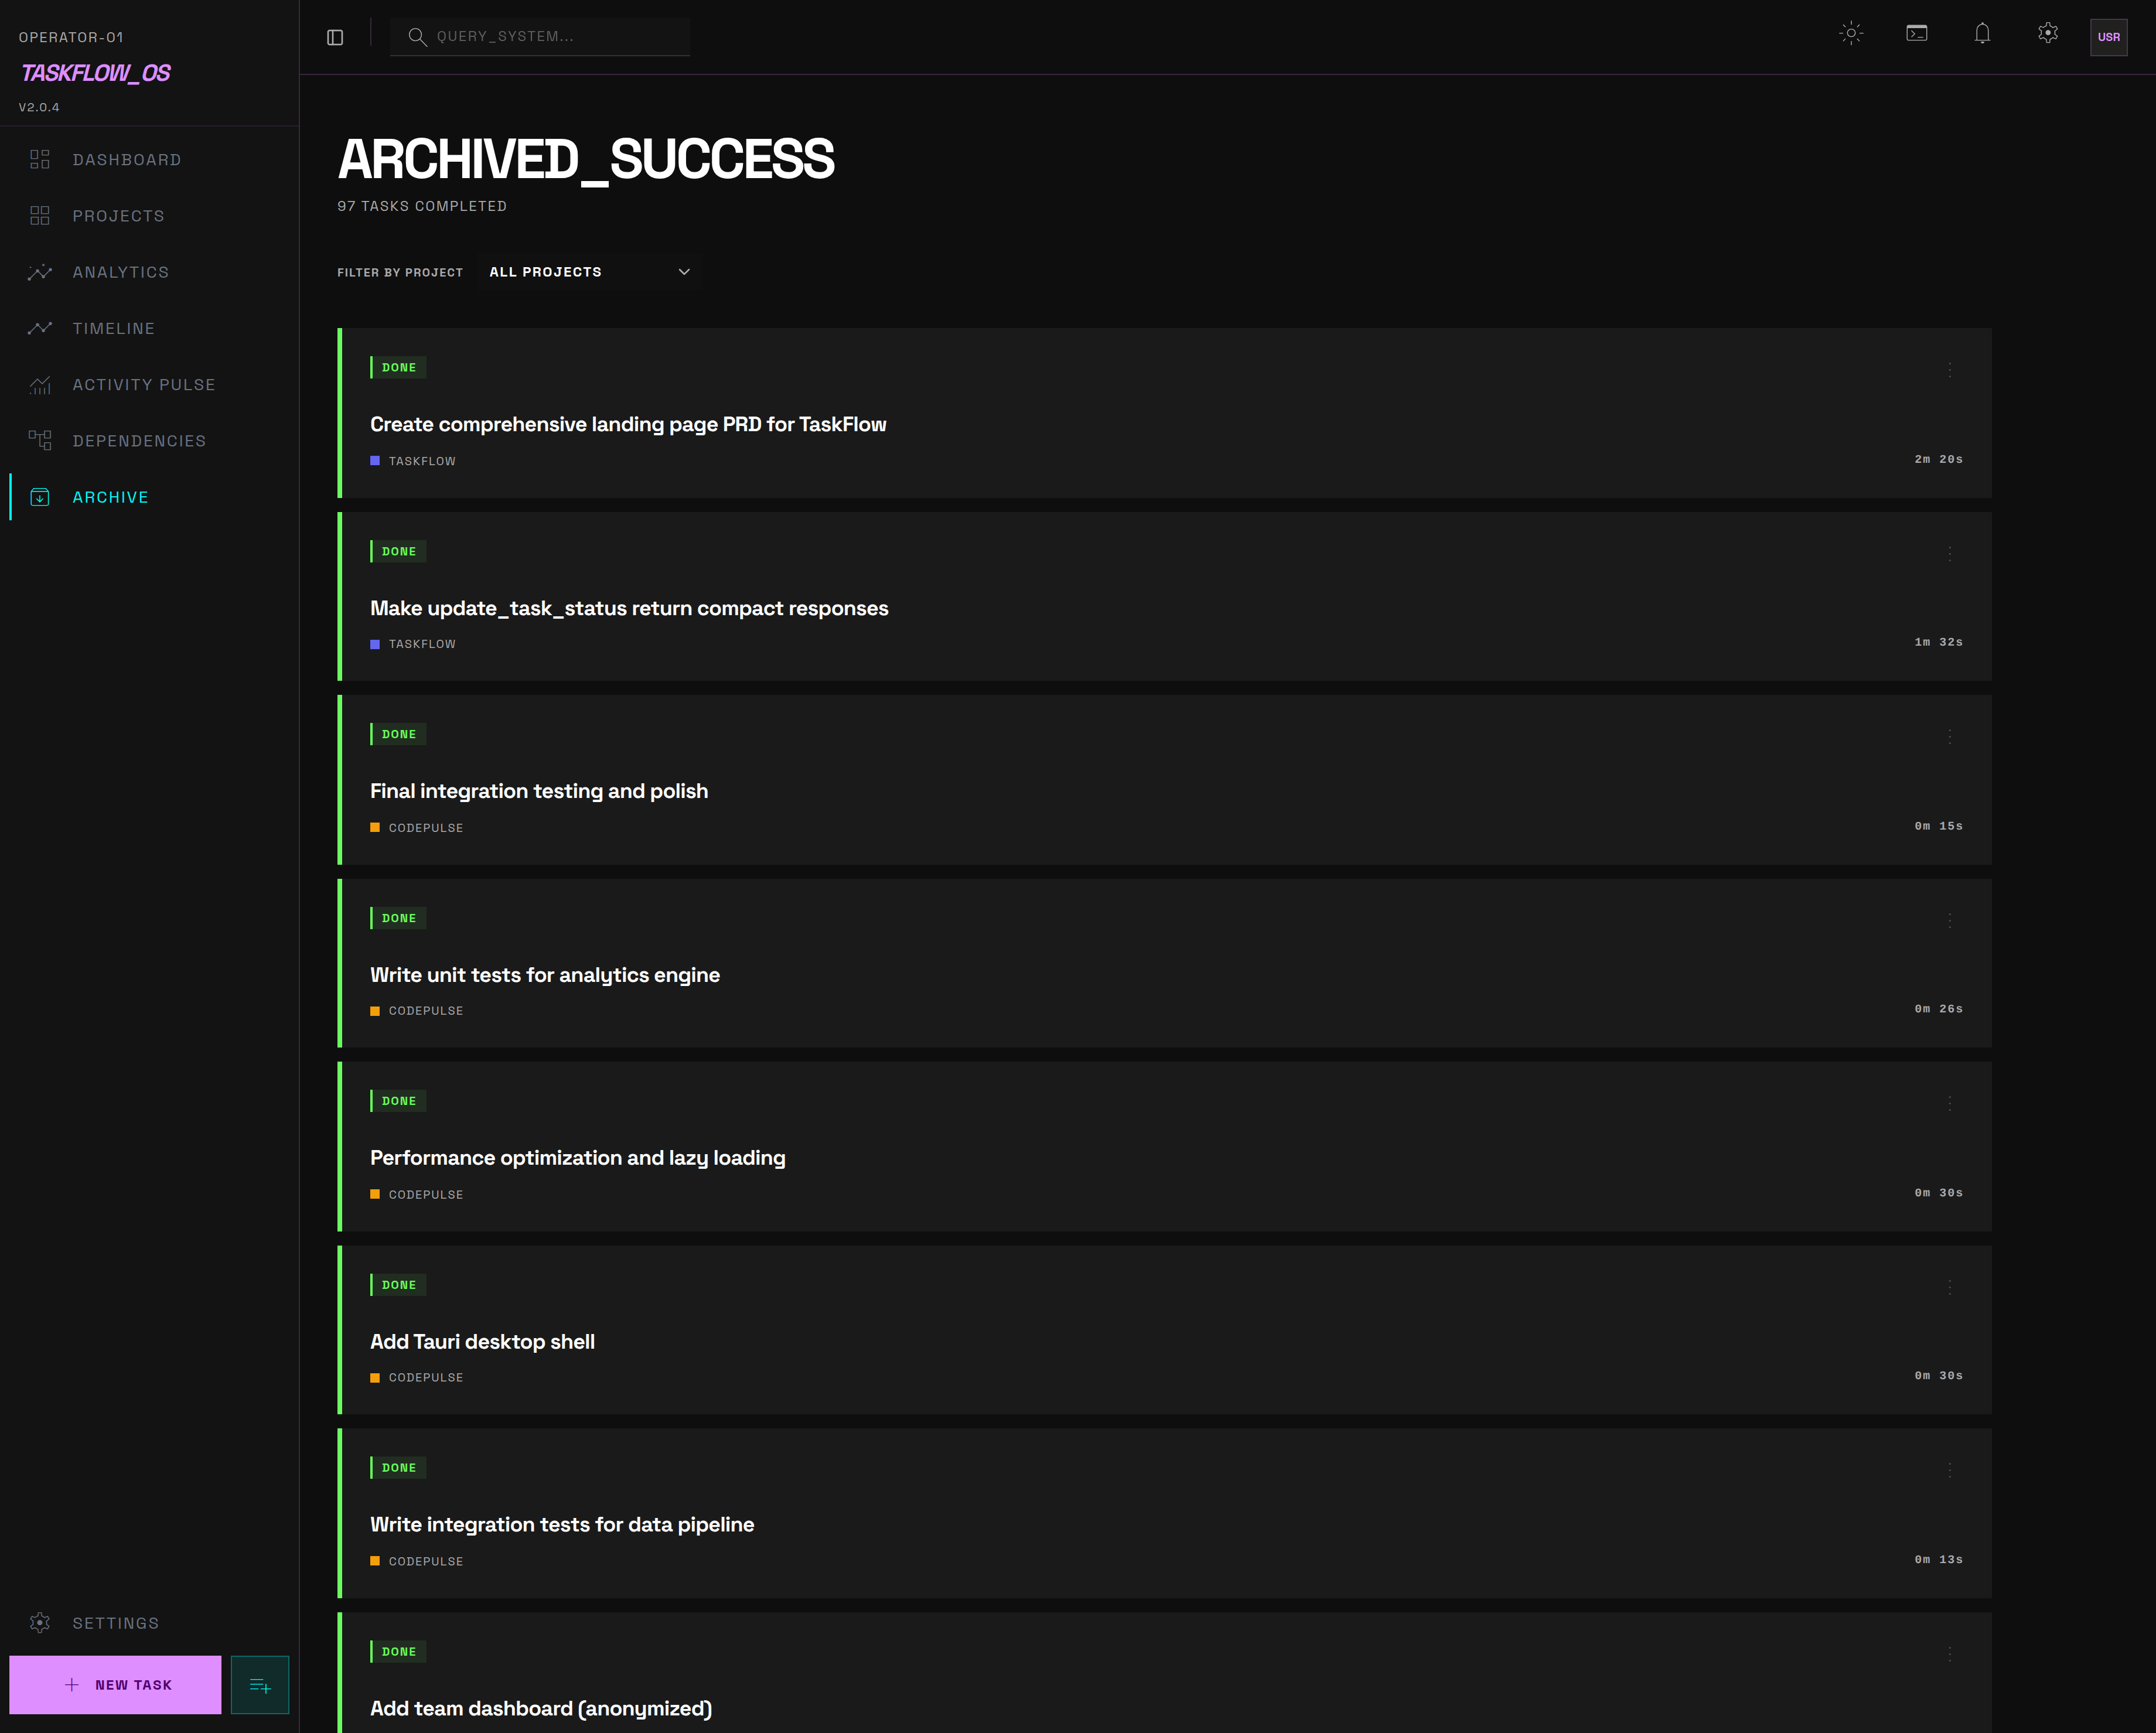Select the Timeline icon in the sidebar

click(40, 328)
